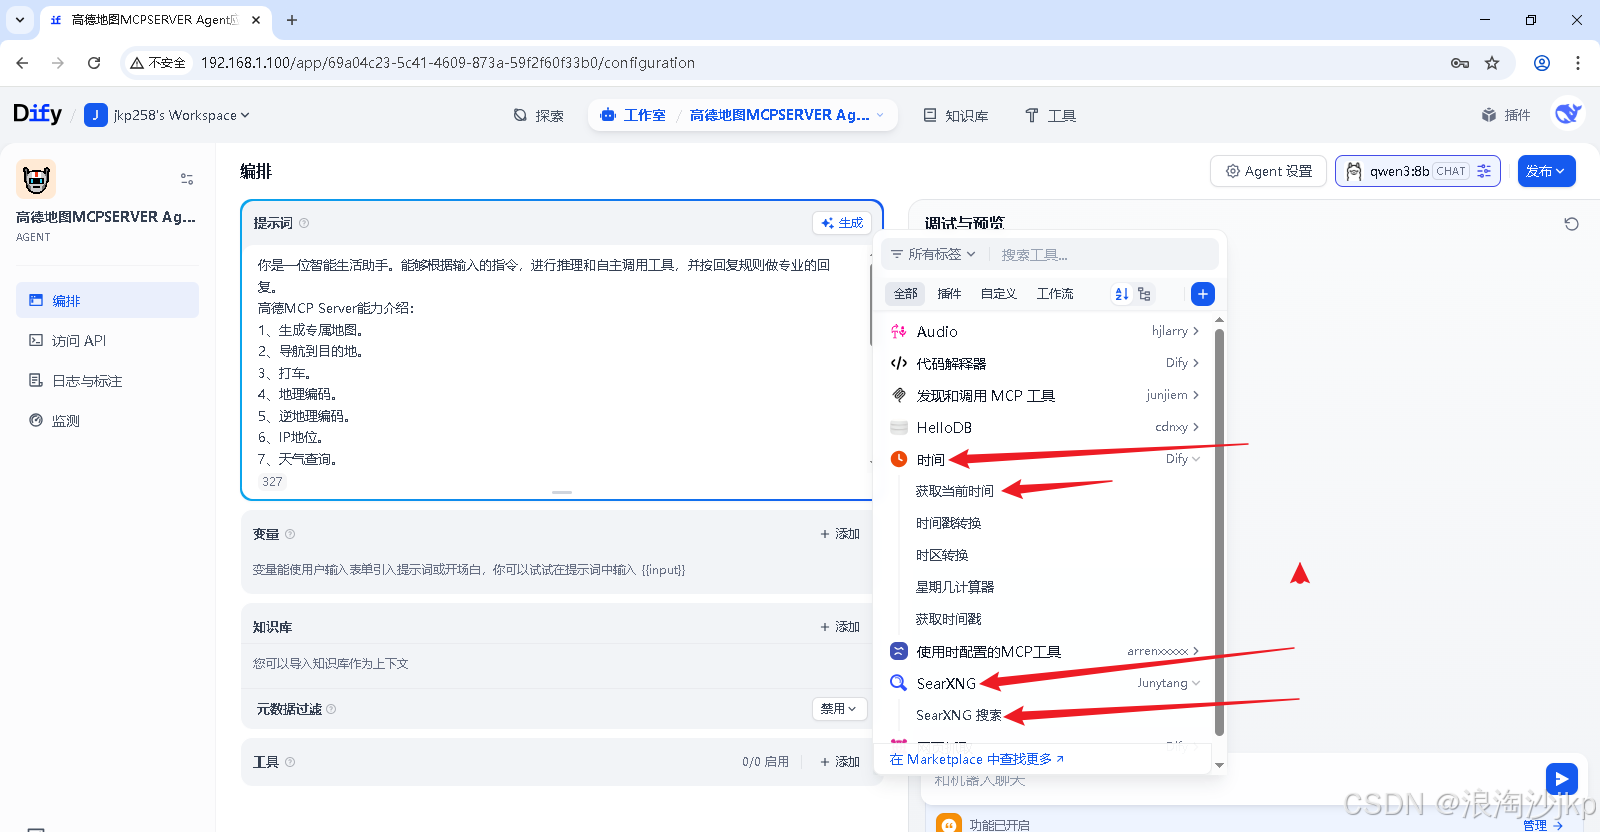Screen dimensions: 1600x832
Task: Click the refresh conversation icon
Action: click(1571, 224)
